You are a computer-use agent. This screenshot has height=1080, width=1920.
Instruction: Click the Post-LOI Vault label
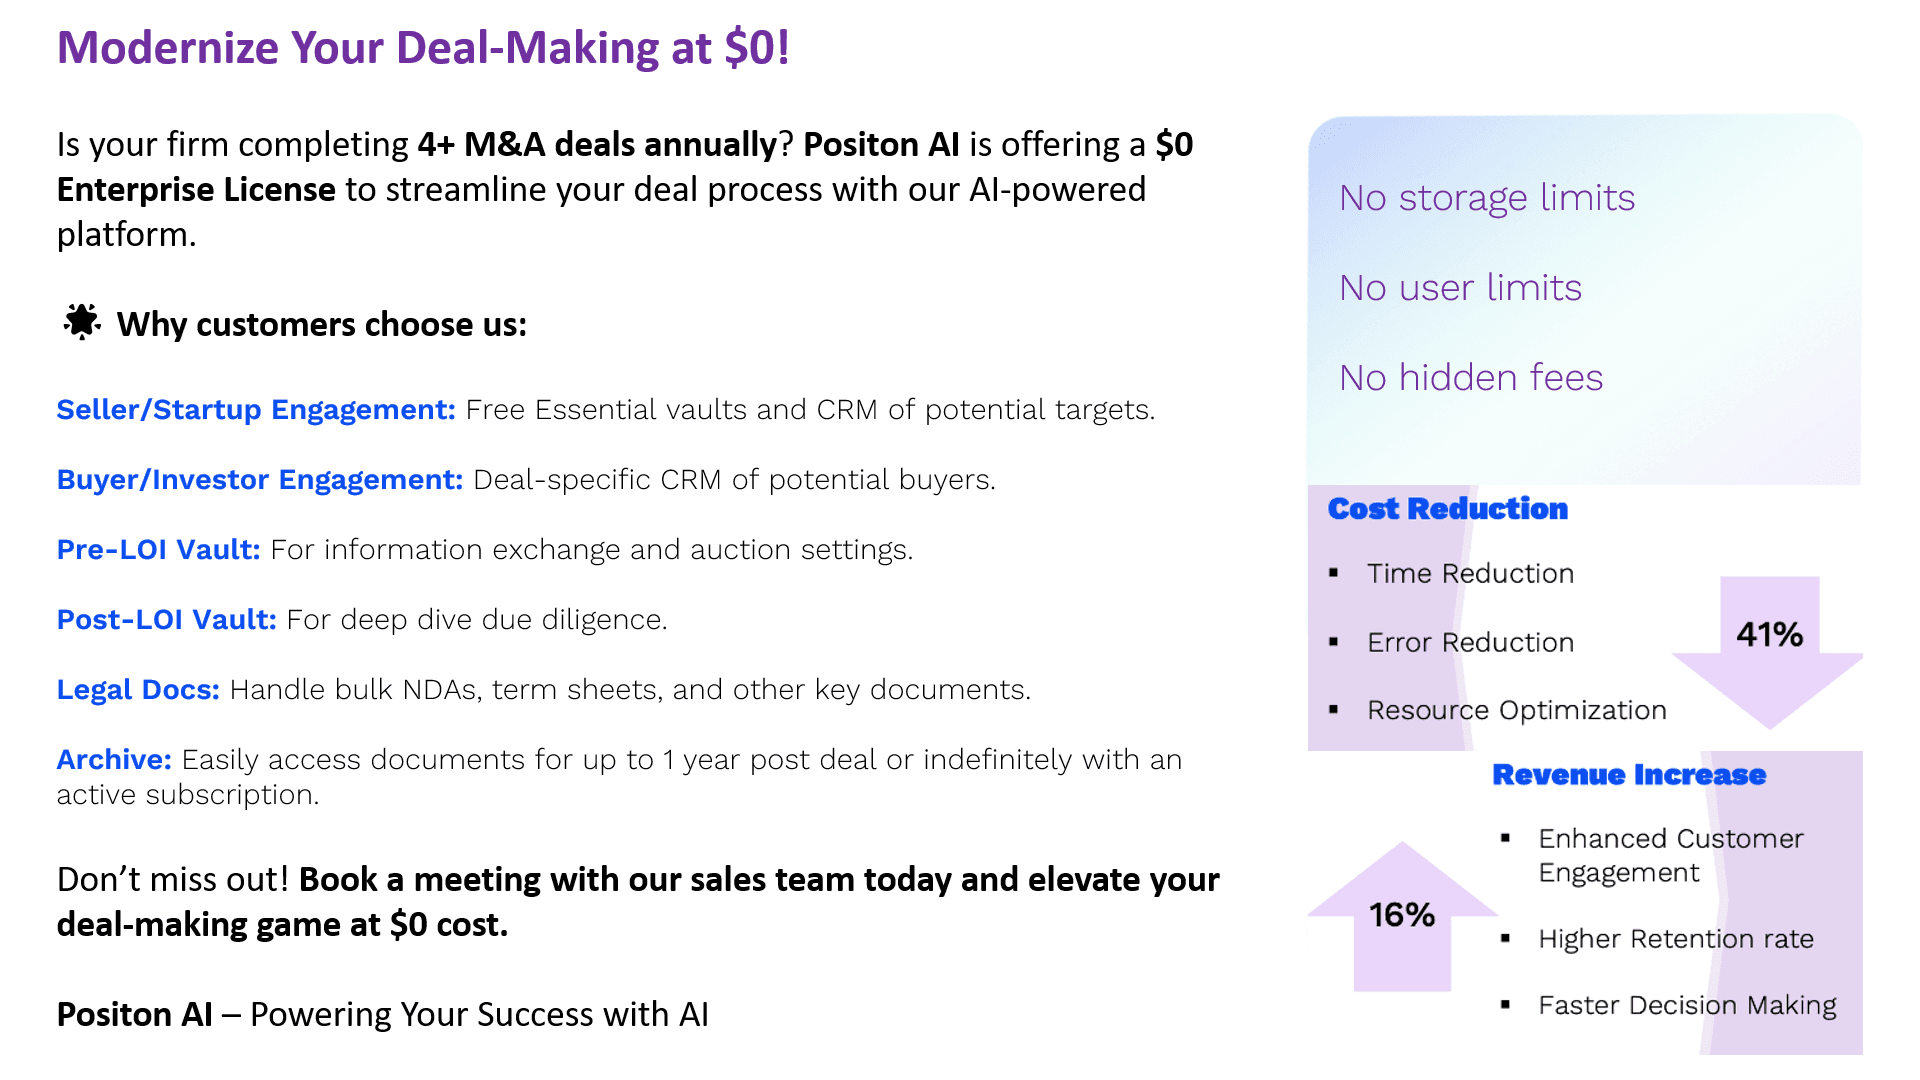point(166,620)
